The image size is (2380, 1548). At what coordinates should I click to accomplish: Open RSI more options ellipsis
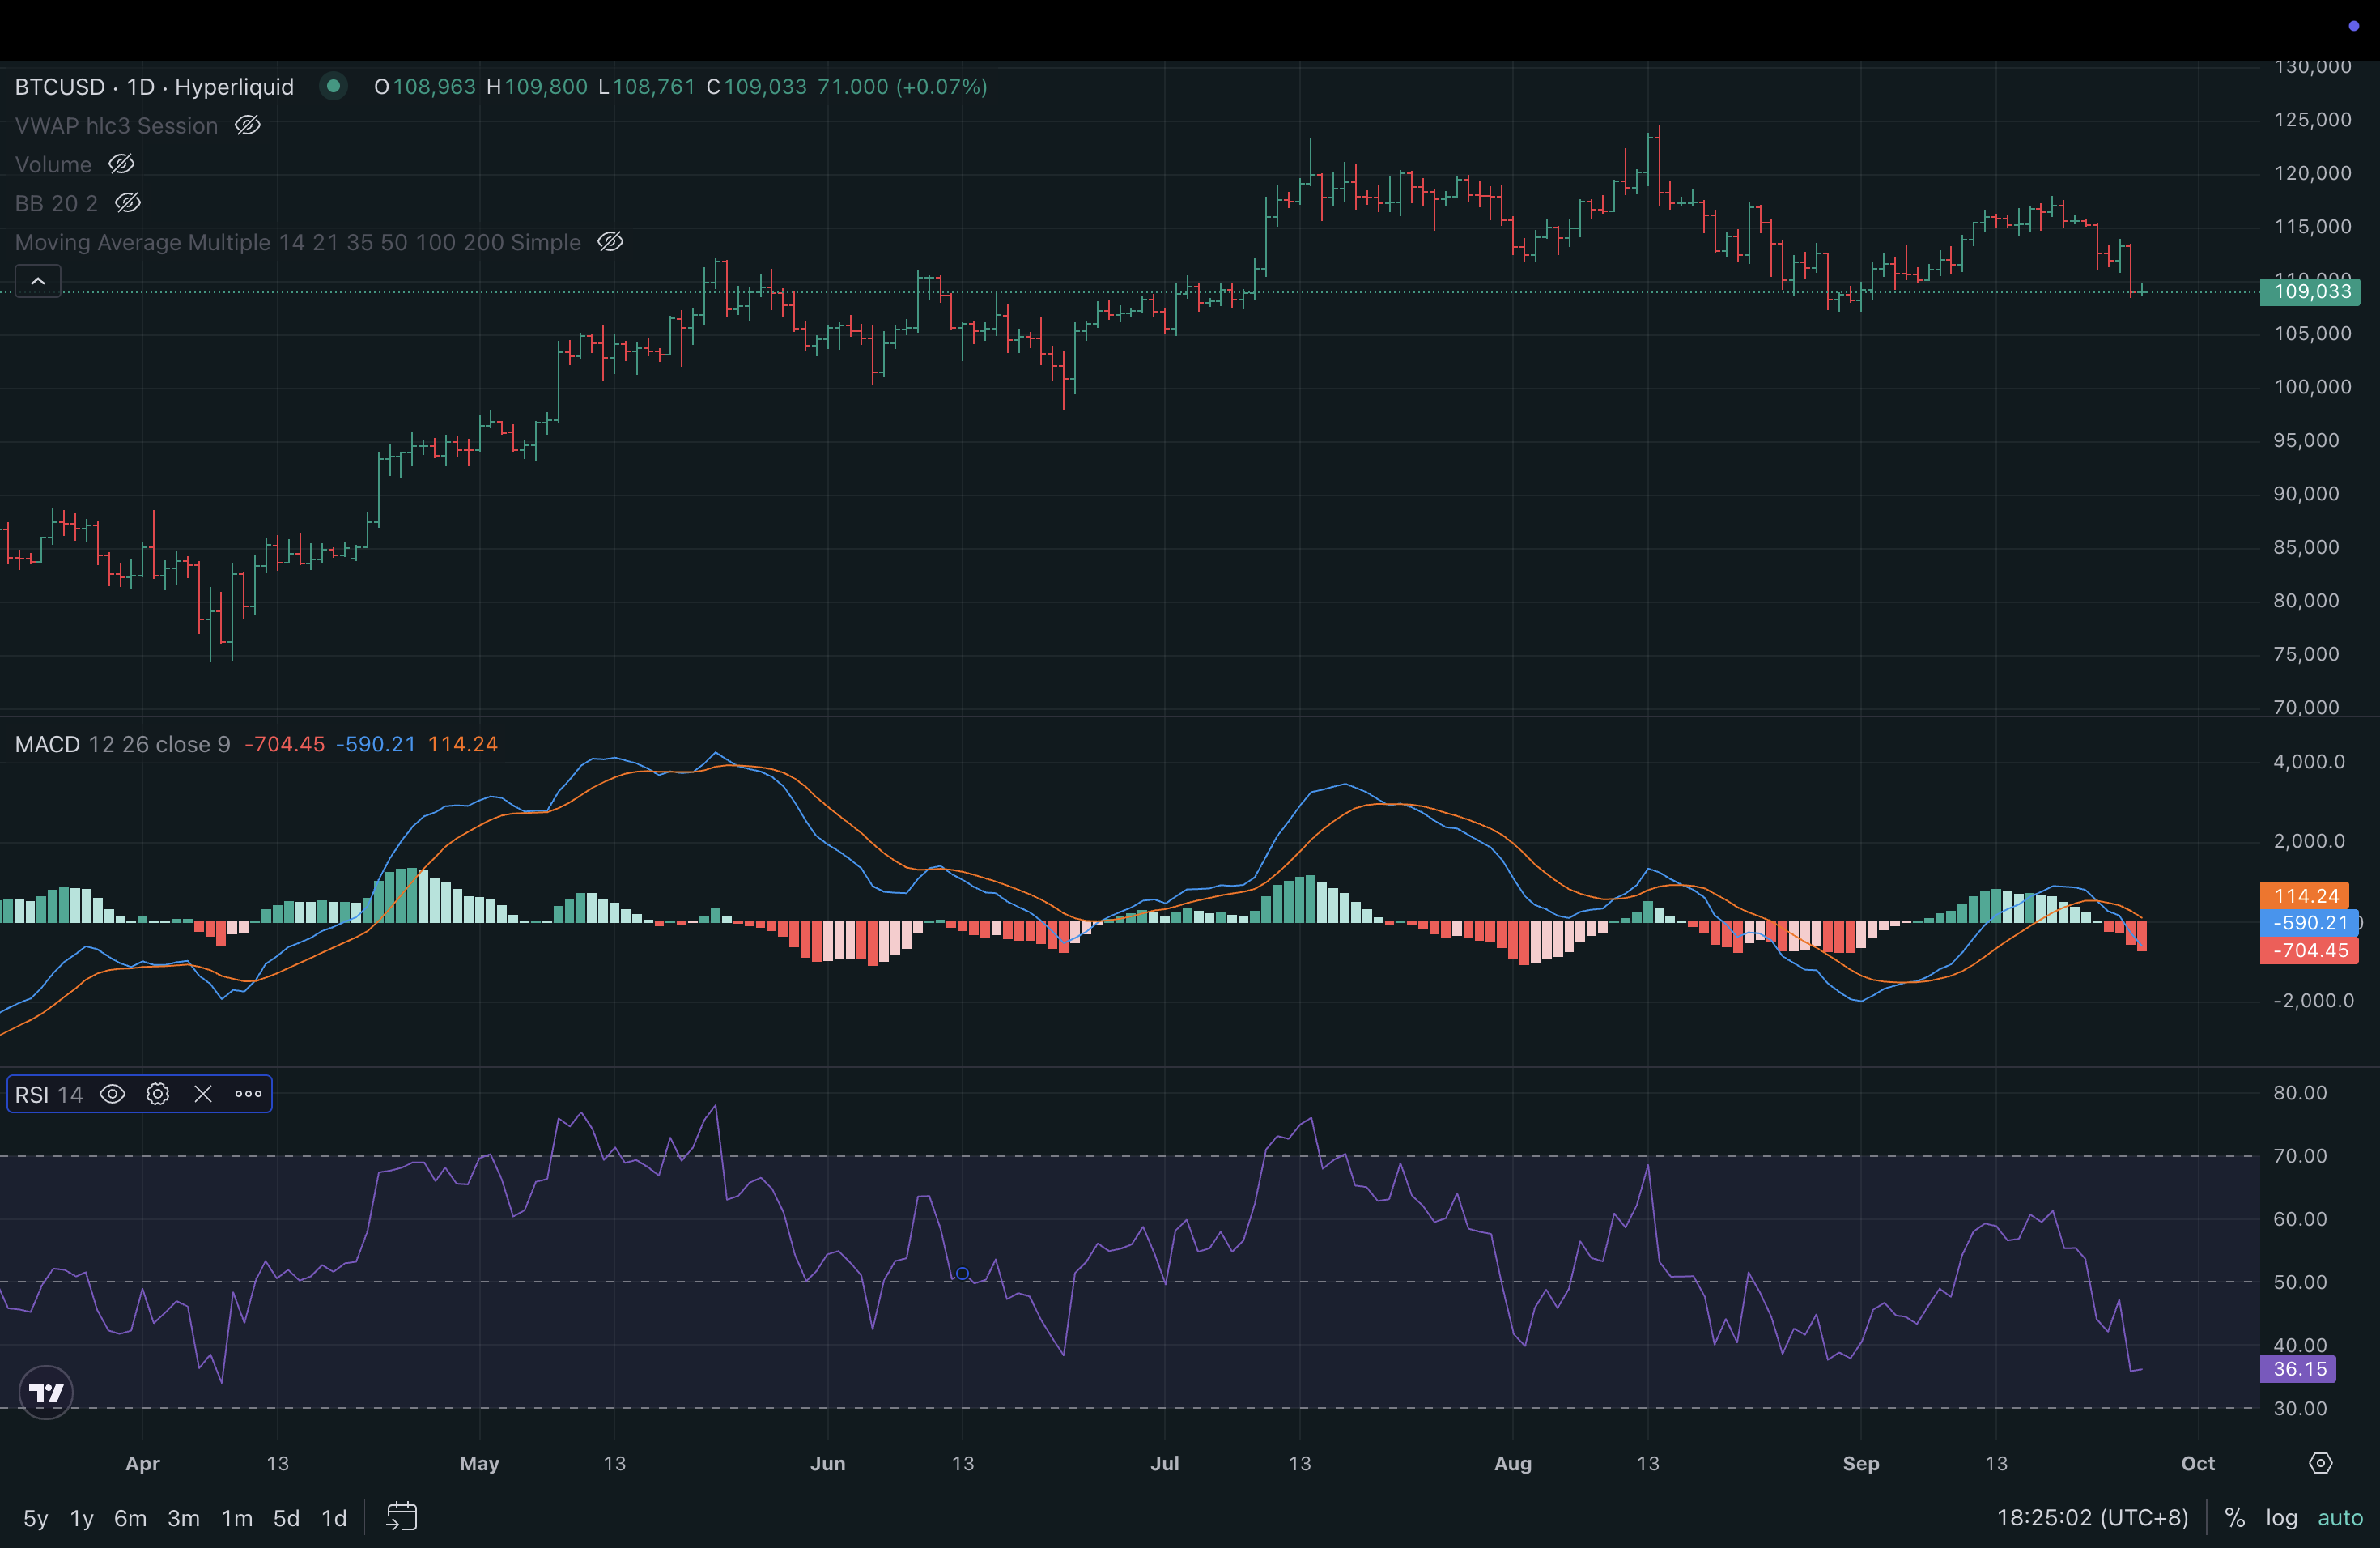coord(248,1094)
